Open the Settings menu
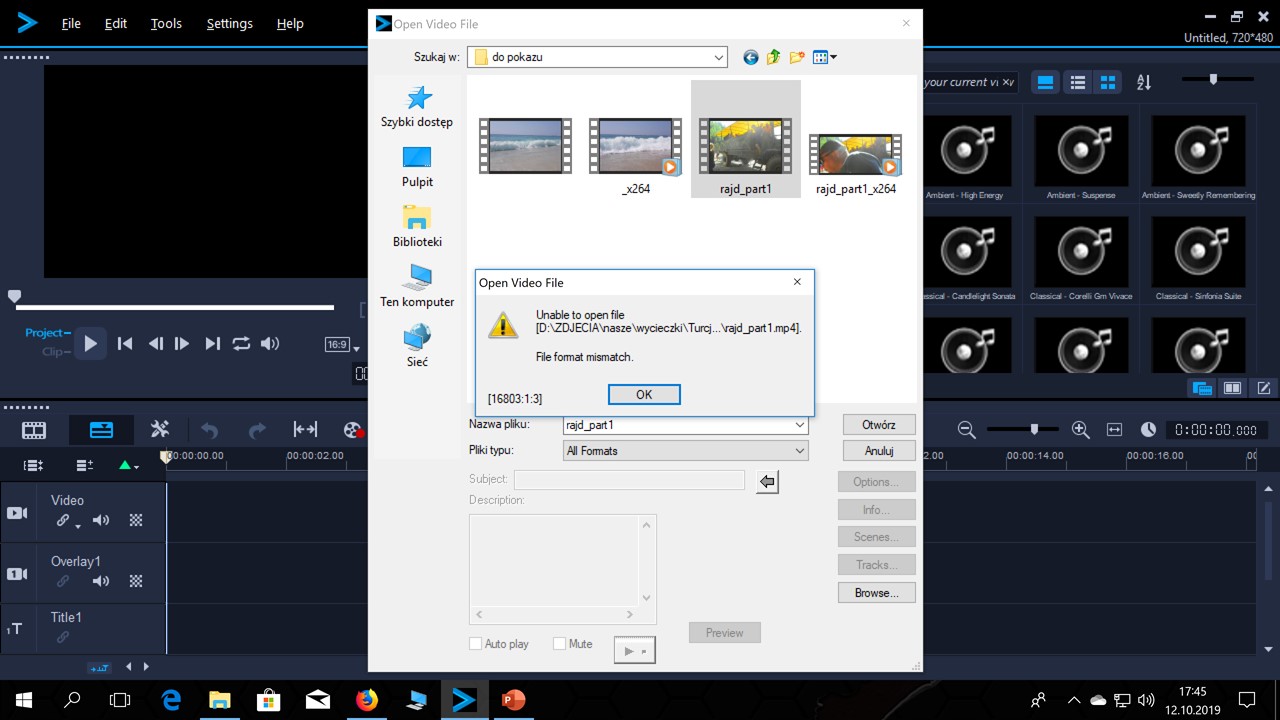Screen dimensions: 1280x720 coord(229,24)
